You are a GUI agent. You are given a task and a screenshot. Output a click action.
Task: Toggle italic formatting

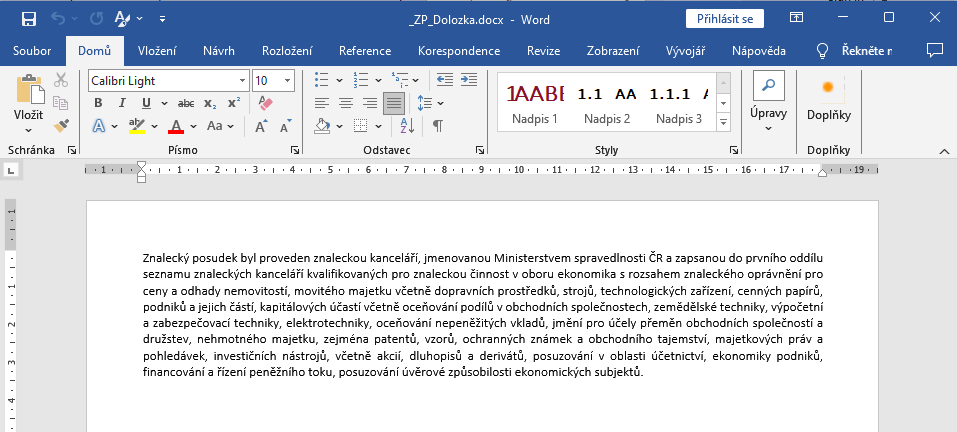(121, 103)
